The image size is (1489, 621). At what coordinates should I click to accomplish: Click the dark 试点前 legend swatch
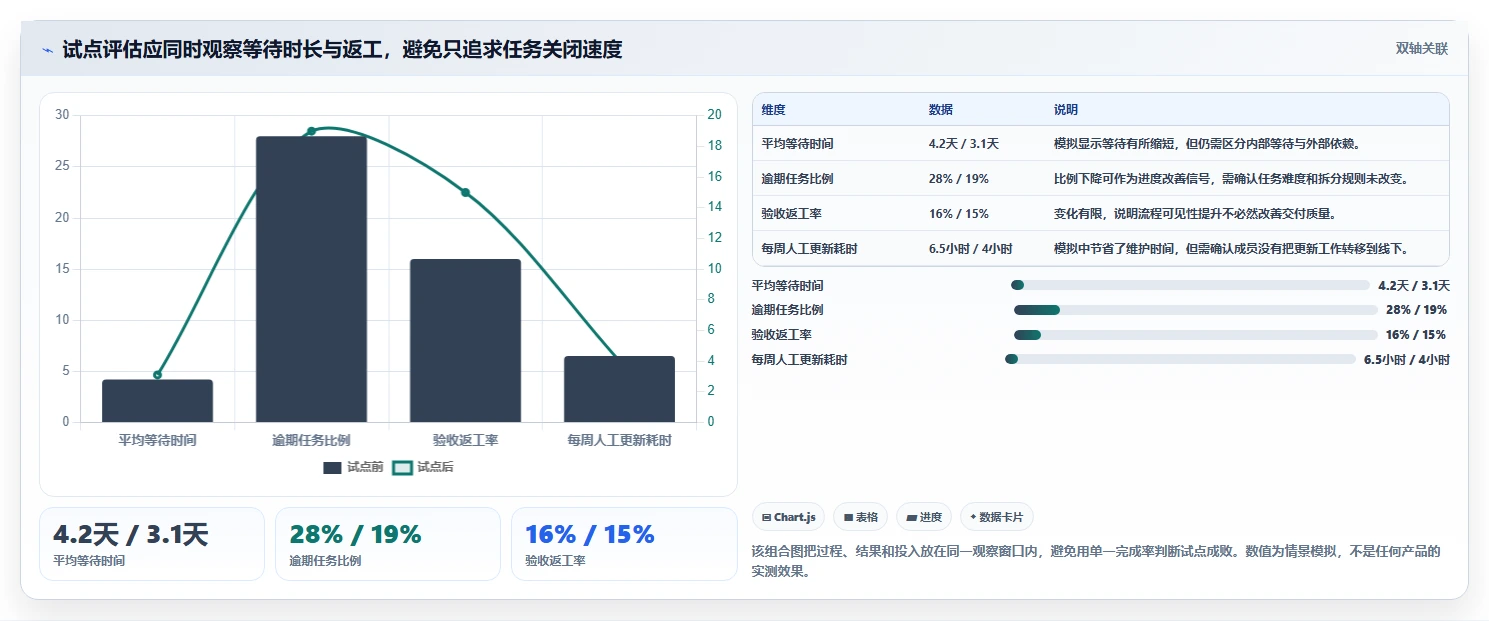(332, 467)
